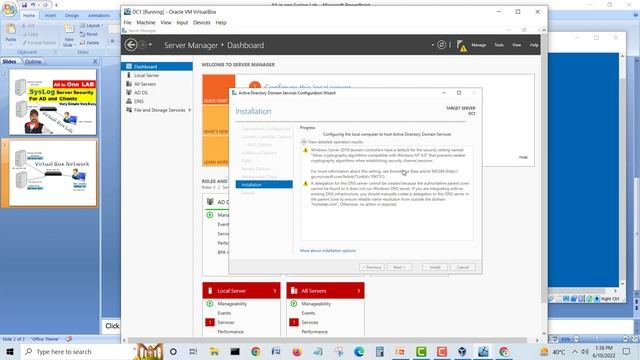
Task: Close the PowerPoint slides pane
Action: (x=95, y=62)
